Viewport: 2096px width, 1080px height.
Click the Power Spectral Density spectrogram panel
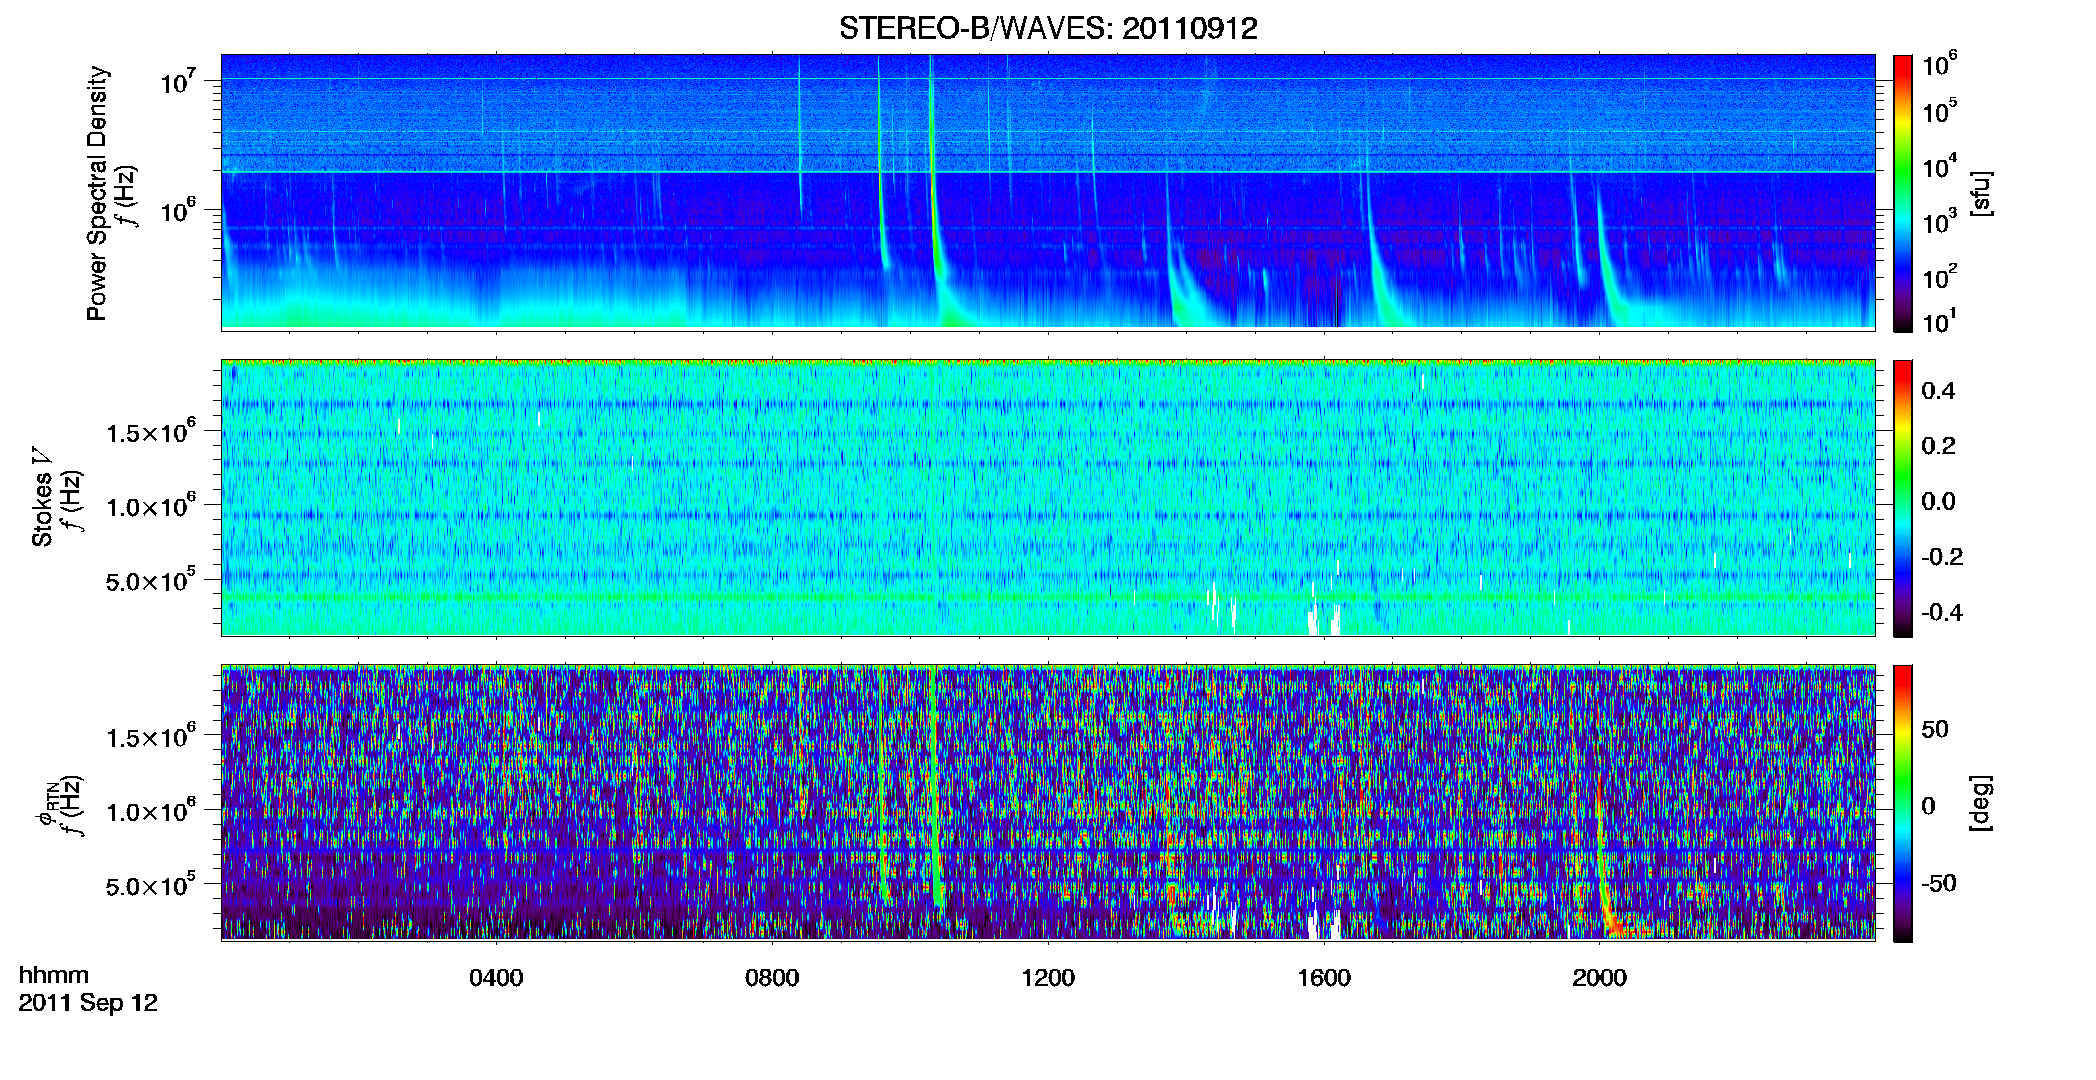tap(1048, 192)
